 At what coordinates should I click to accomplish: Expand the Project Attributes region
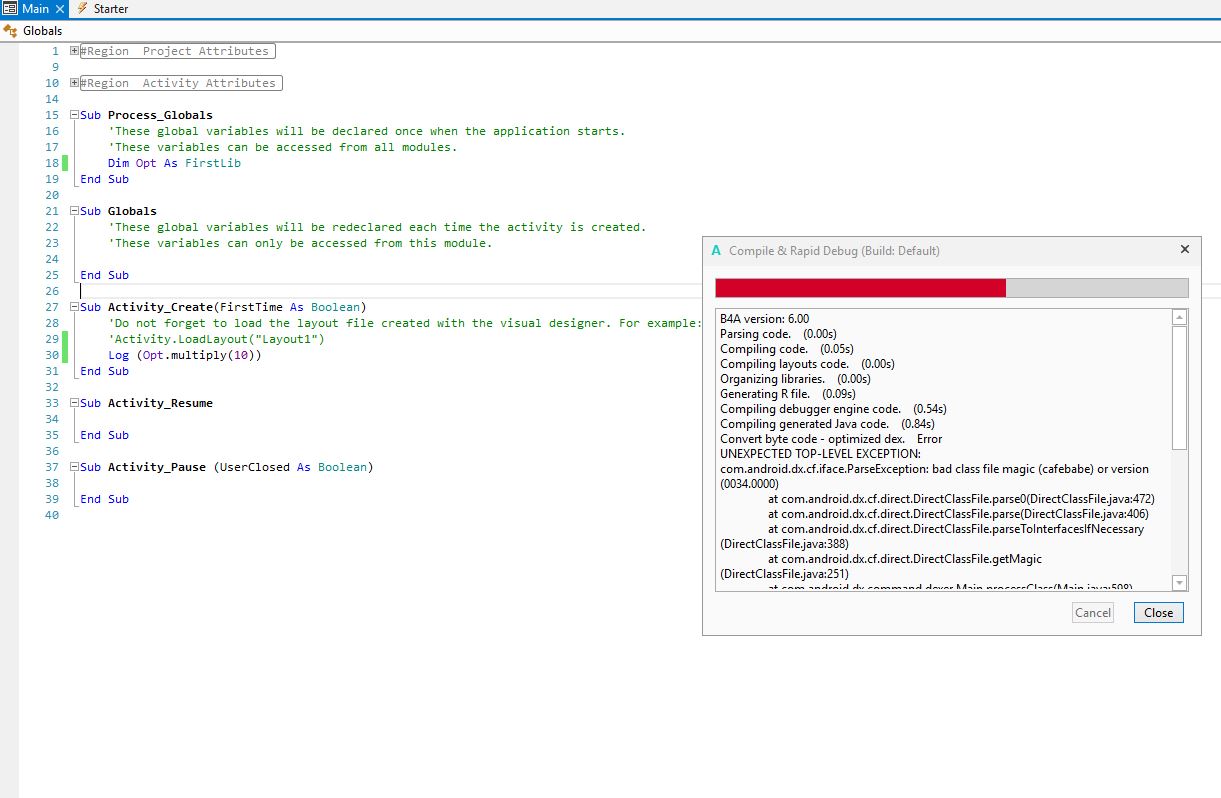coord(75,51)
